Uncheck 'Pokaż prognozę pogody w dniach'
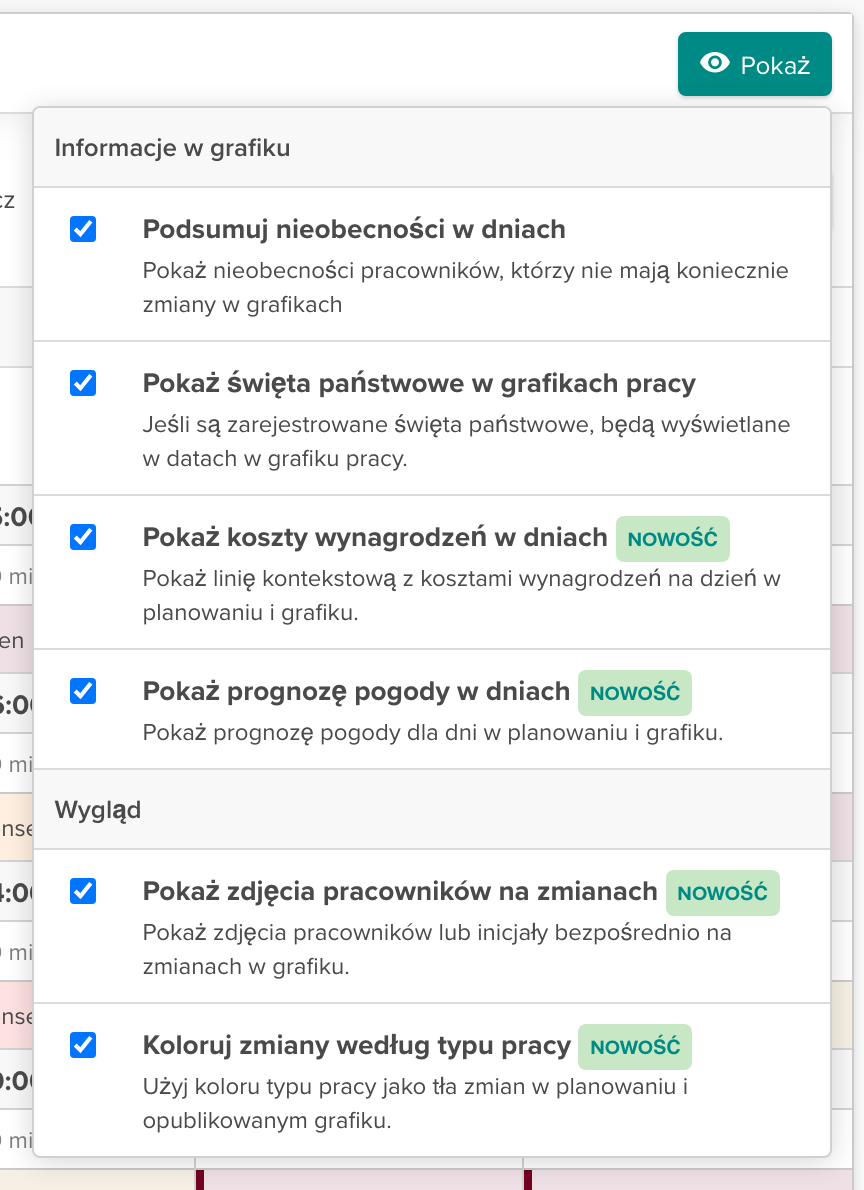 82,692
